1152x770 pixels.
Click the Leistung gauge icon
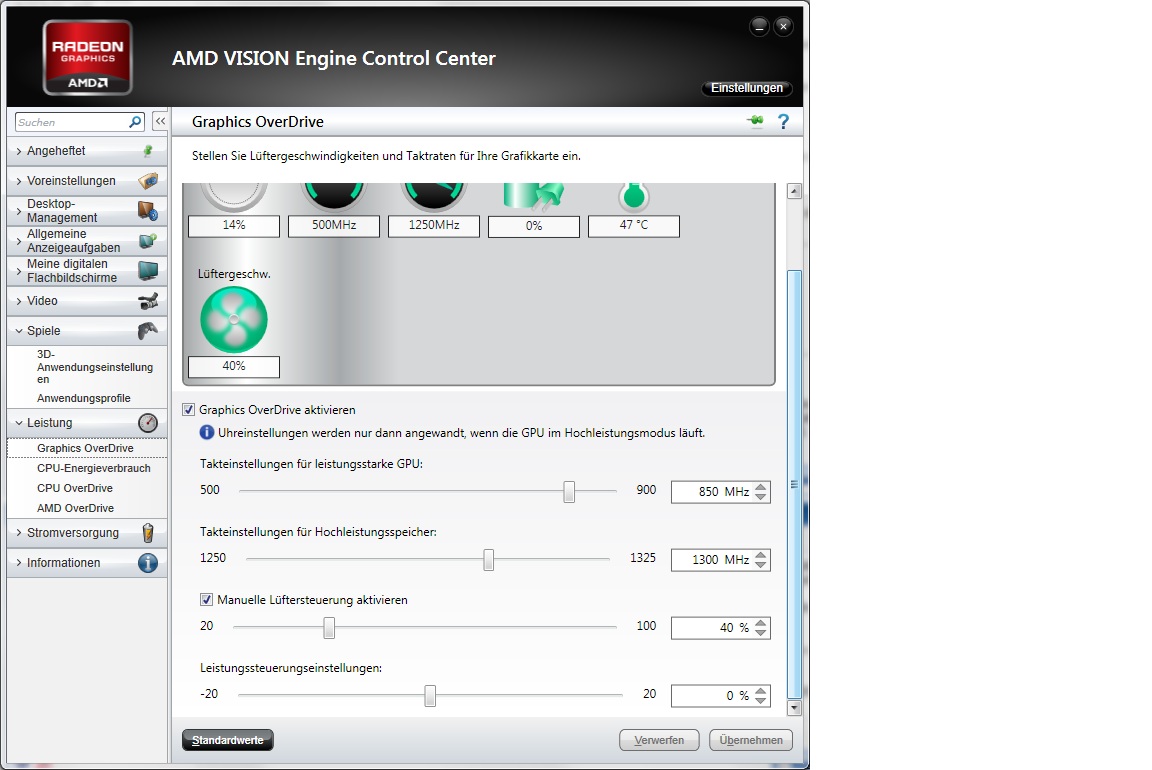coord(148,422)
